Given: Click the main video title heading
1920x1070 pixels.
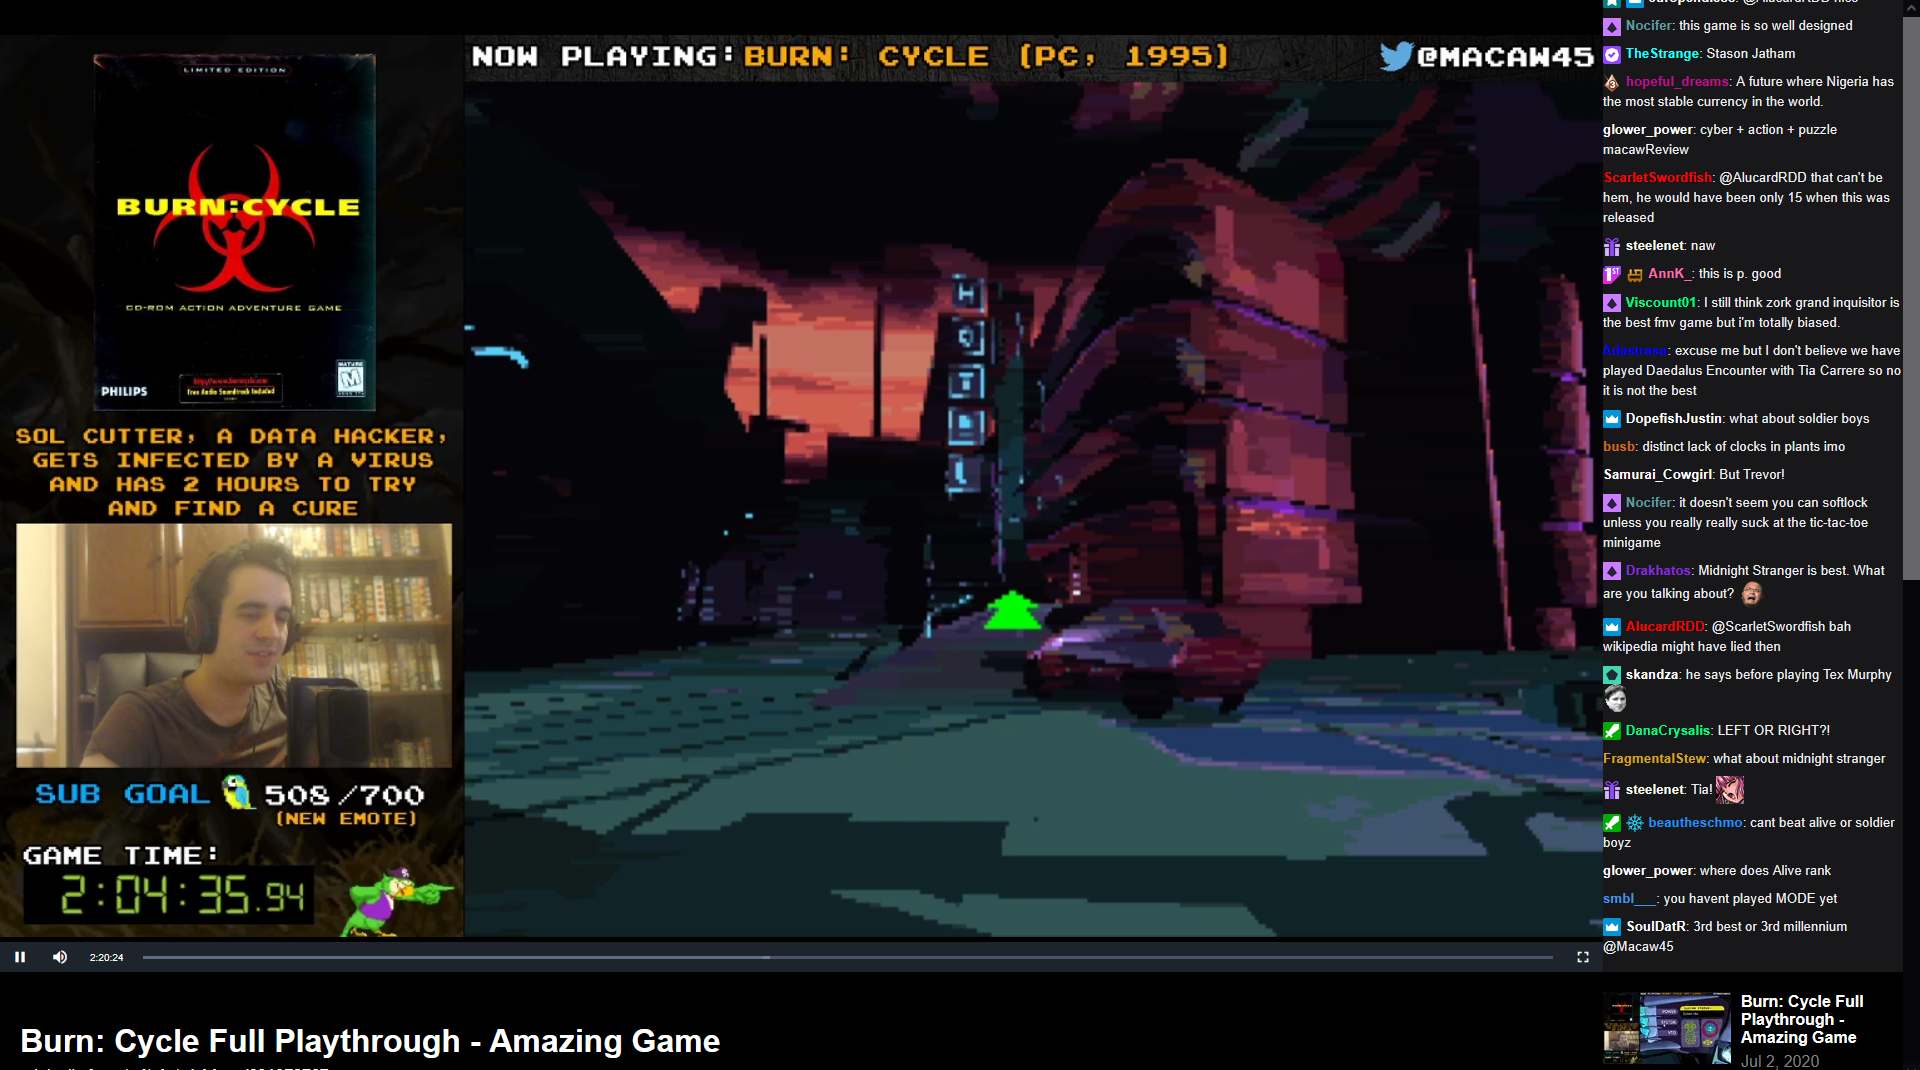Looking at the screenshot, I should point(370,1041).
